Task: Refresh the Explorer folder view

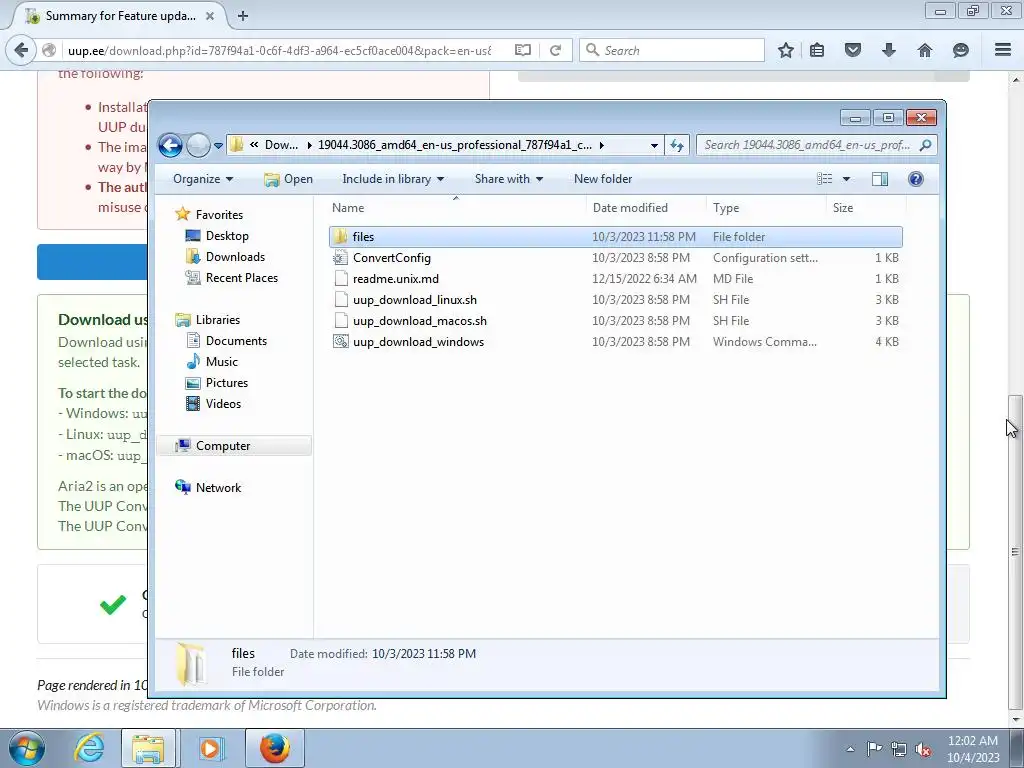Action: [677, 145]
